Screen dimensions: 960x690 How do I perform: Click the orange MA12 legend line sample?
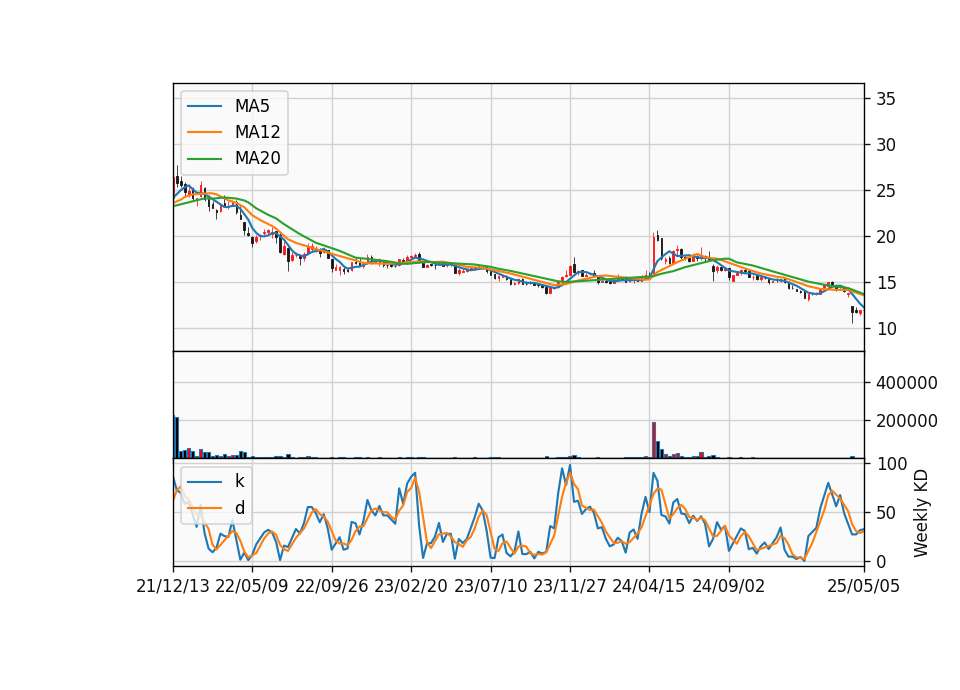coord(204,132)
